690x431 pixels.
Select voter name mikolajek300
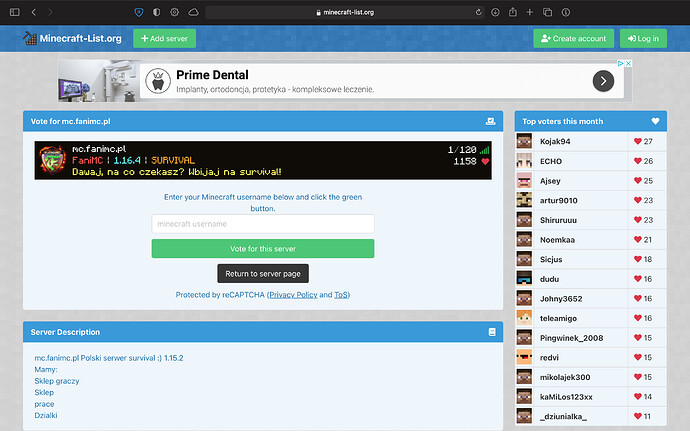tap(565, 377)
